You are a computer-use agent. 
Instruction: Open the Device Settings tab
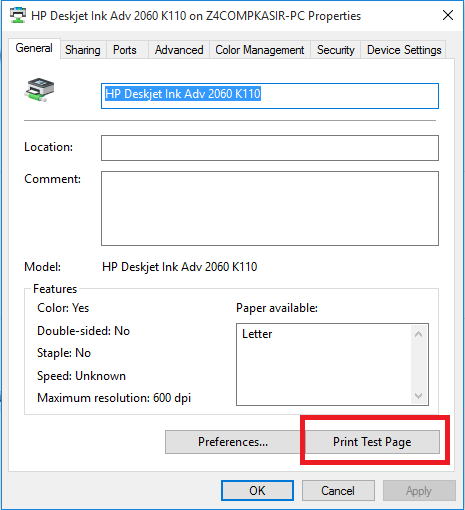(x=404, y=50)
